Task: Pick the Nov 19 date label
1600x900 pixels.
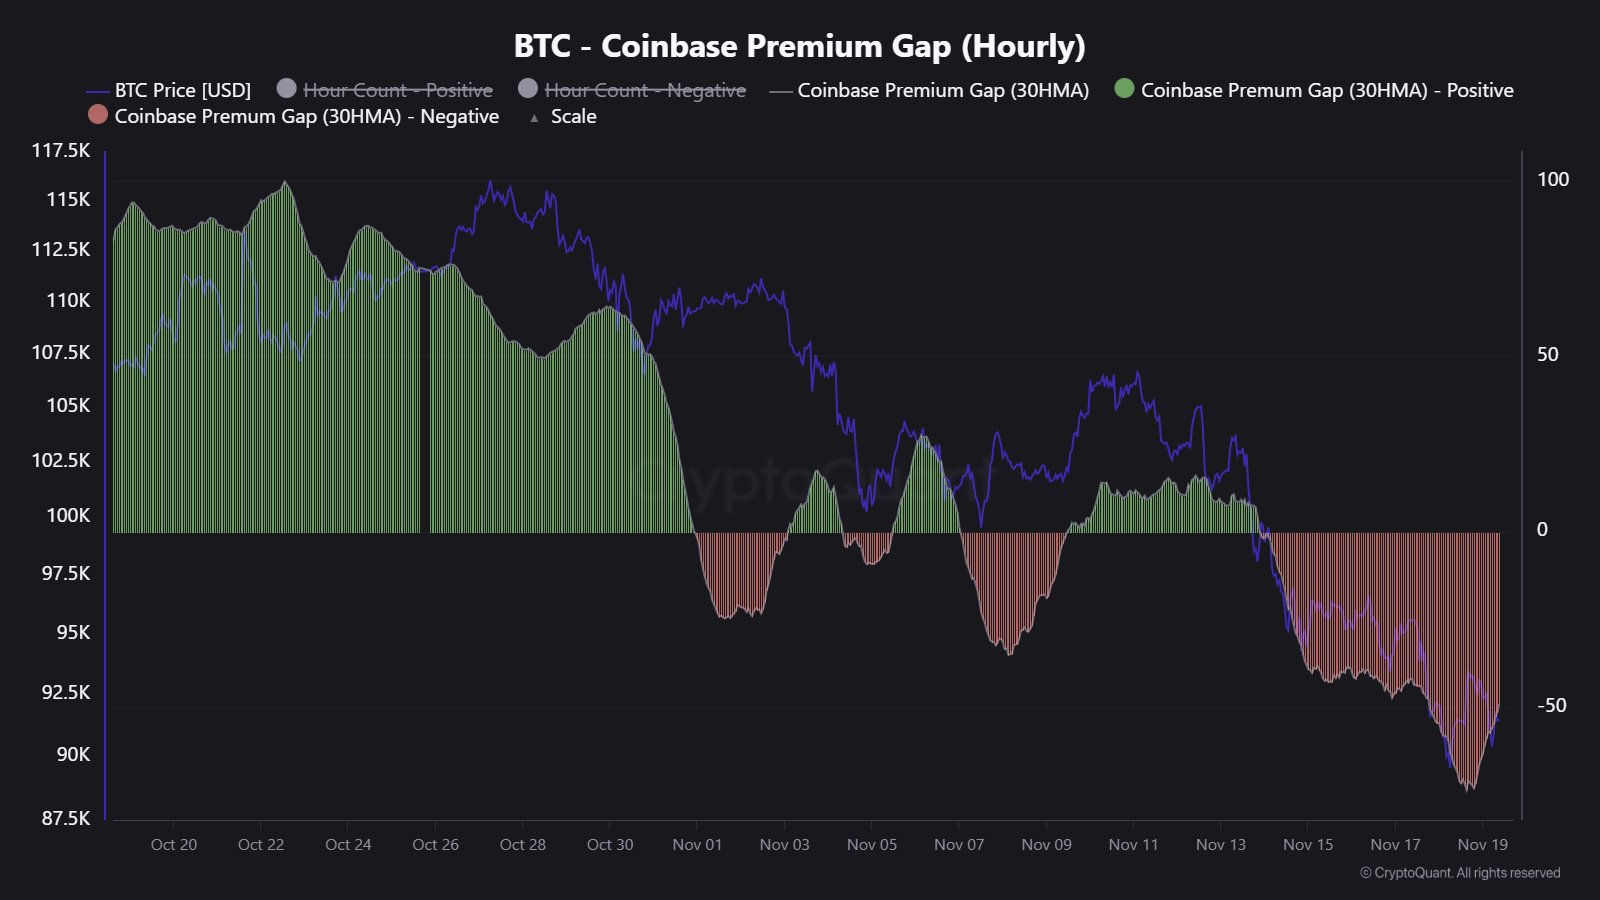Action: 1482,845
